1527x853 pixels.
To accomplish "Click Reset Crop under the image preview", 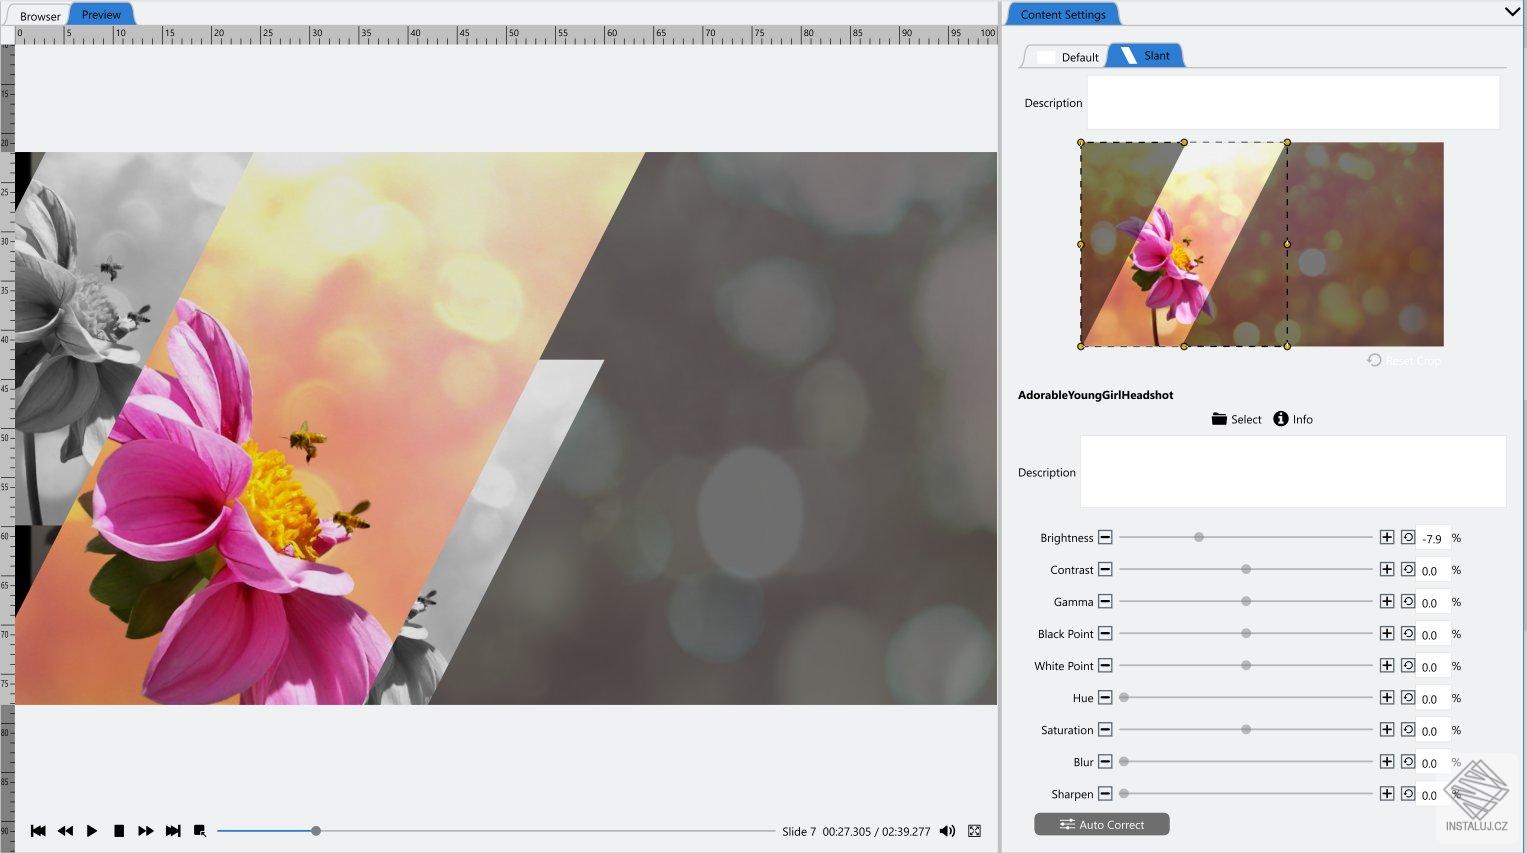I will tap(1402, 360).
